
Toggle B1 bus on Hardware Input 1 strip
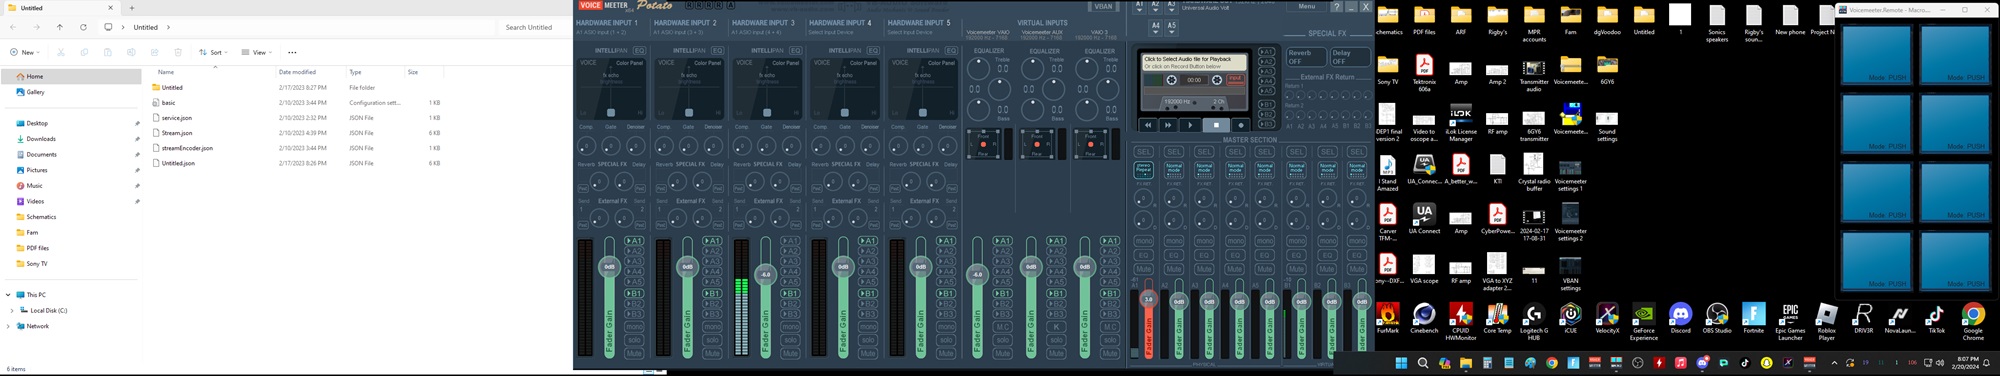pyautogui.click(x=634, y=294)
